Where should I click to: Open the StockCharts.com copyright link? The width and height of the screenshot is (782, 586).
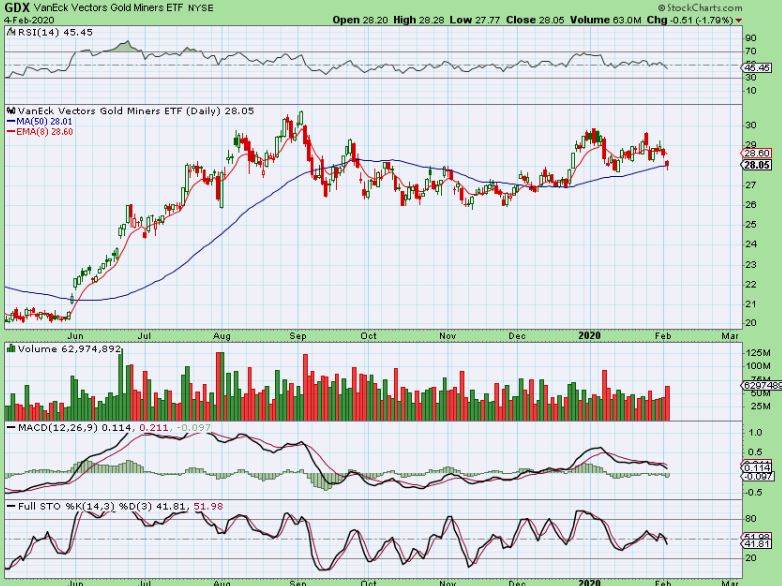700,8
